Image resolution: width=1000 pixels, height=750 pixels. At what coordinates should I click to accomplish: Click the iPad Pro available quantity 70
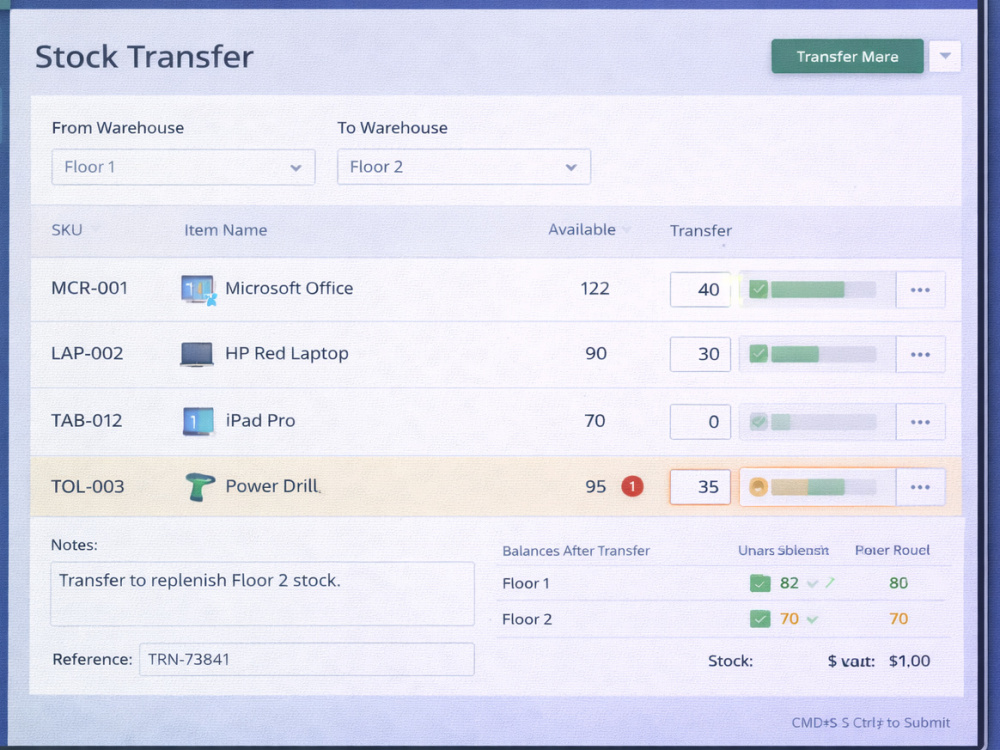point(595,421)
